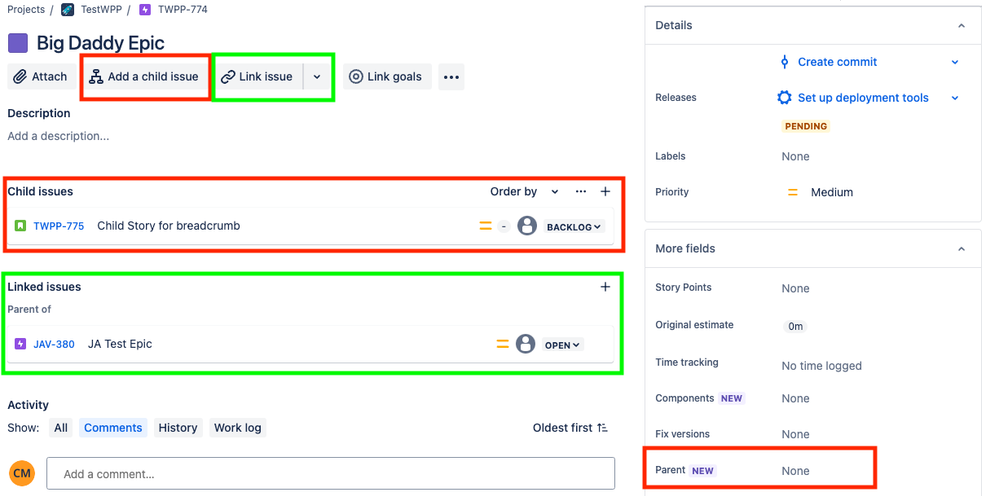Open the more actions menu beside Link goals
Screen dimensions: 999x496
(x=451, y=76)
